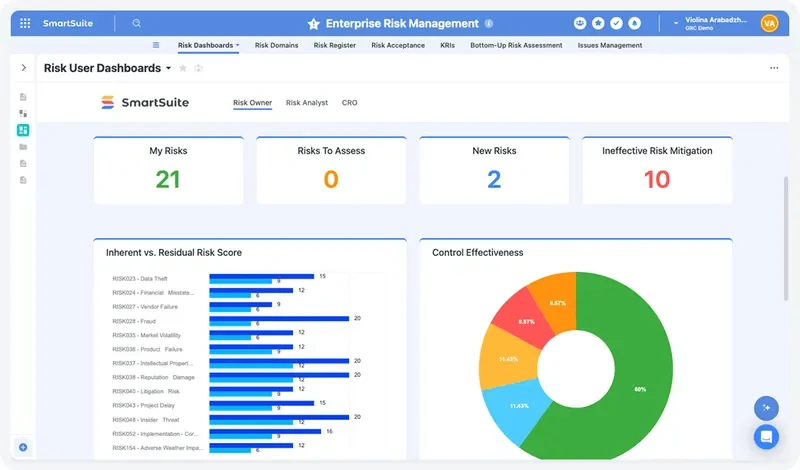The width and height of the screenshot is (800, 470).
Task: Click the SmartSuite logo in dashboard header
Action: [x=145, y=103]
